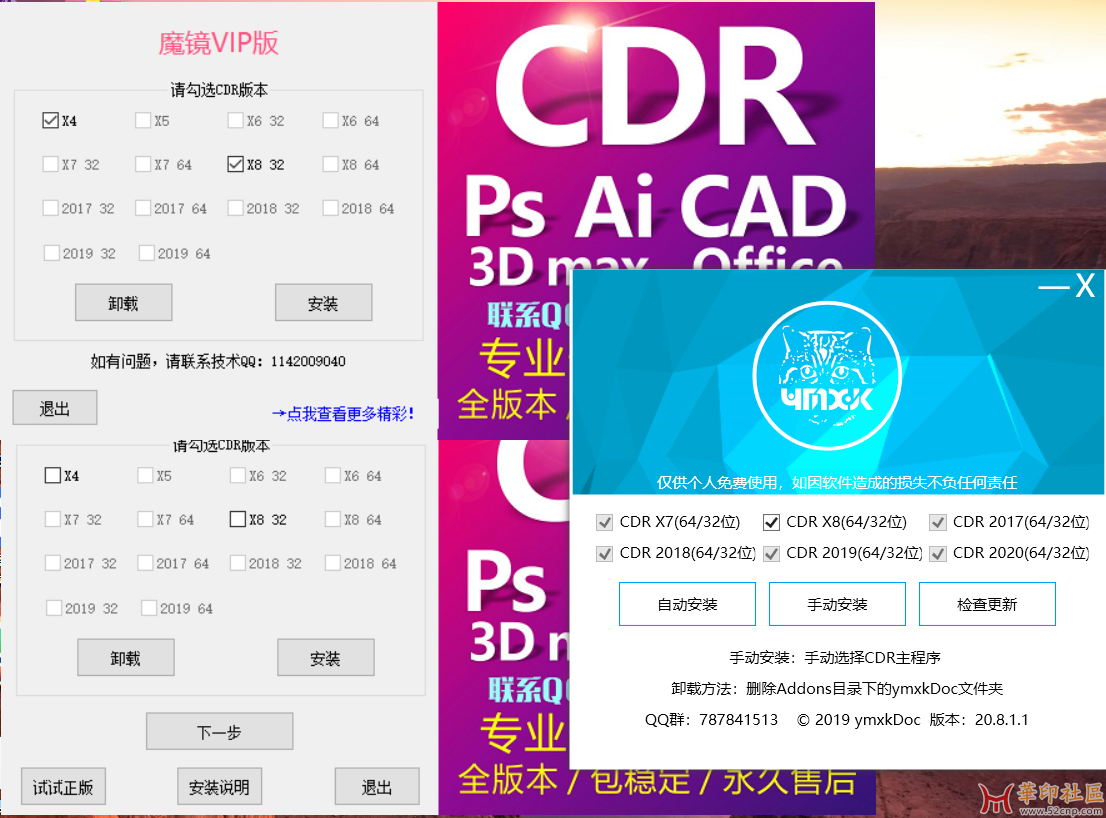Tick 2019 32 in the upper version group

point(51,253)
